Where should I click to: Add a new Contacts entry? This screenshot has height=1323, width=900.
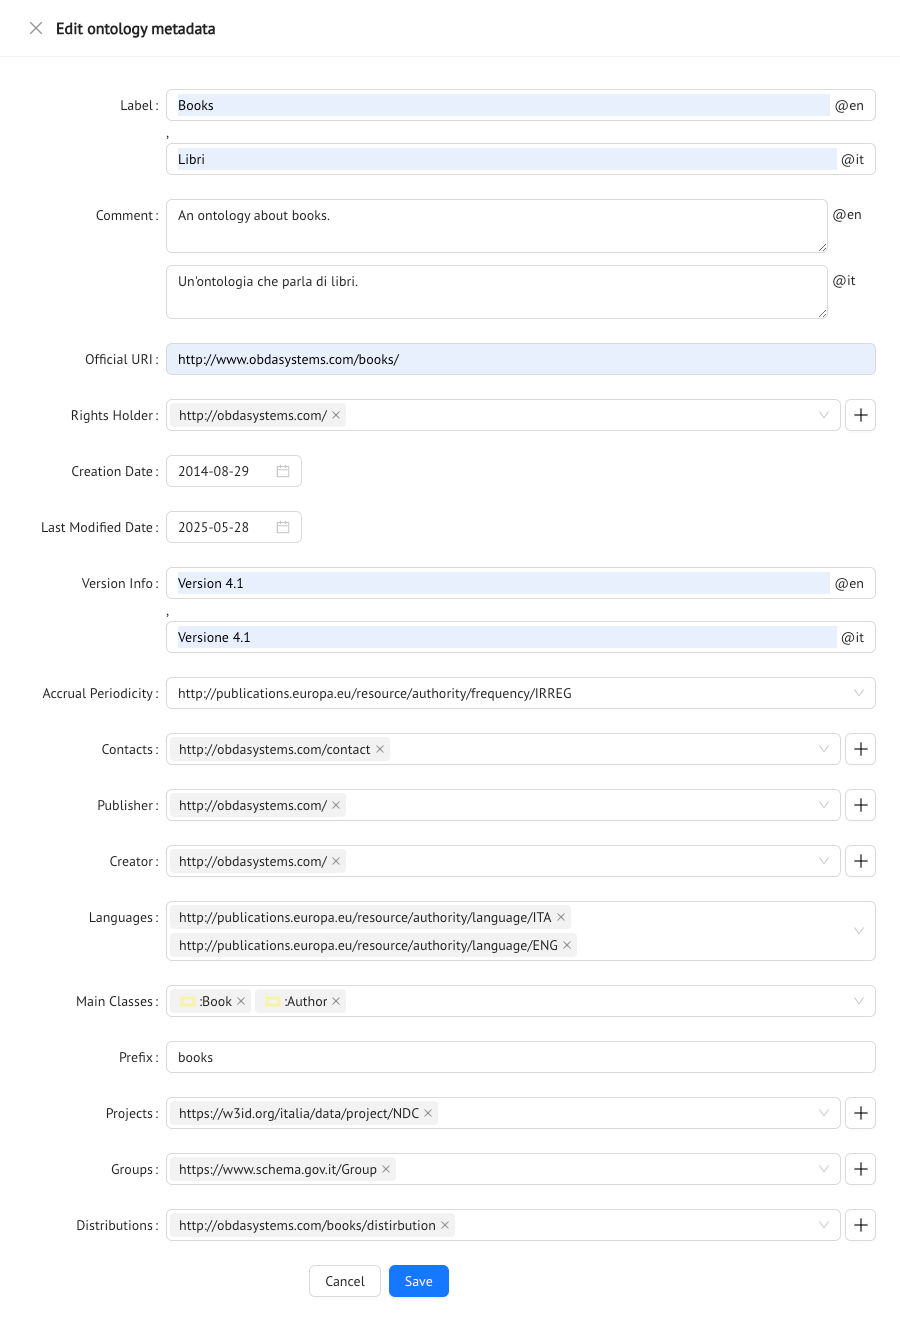pyautogui.click(x=860, y=748)
